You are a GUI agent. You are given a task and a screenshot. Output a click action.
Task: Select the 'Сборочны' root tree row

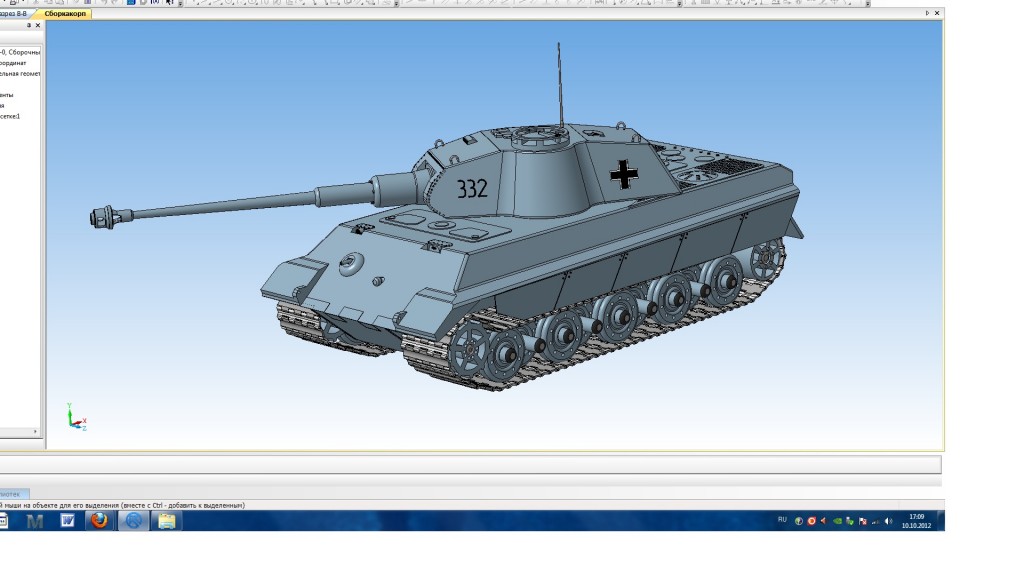[x=21, y=52]
